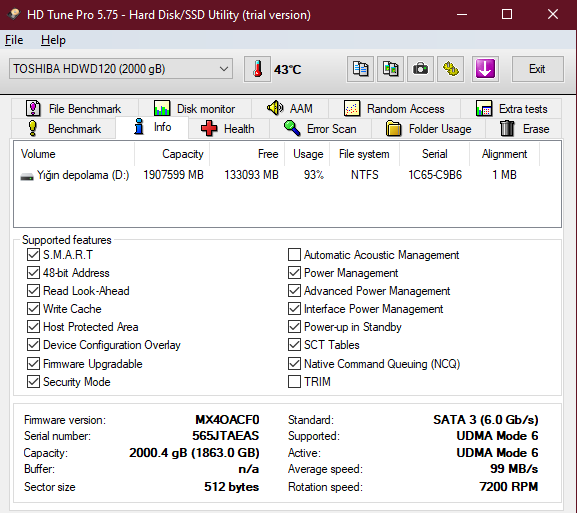Viewport: 577px width, 513px height.
Task: Click the 99 MB/s average speed value
Action: (514, 469)
